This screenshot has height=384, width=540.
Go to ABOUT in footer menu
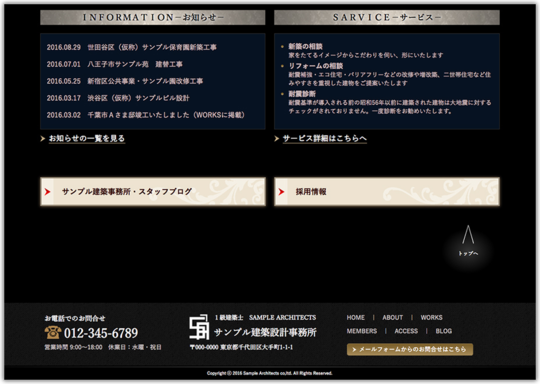pyautogui.click(x=392, y=318)
